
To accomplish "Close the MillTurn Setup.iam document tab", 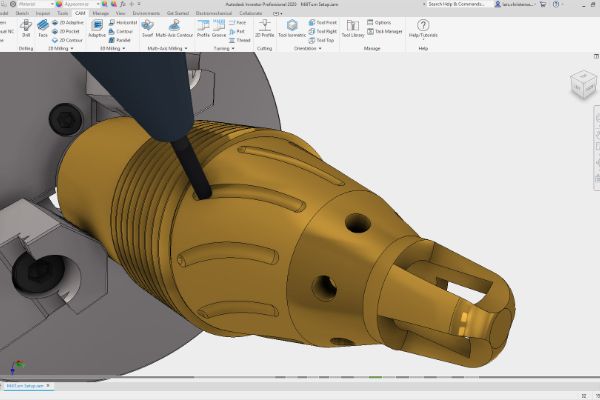I will click(x=48, y=386).
